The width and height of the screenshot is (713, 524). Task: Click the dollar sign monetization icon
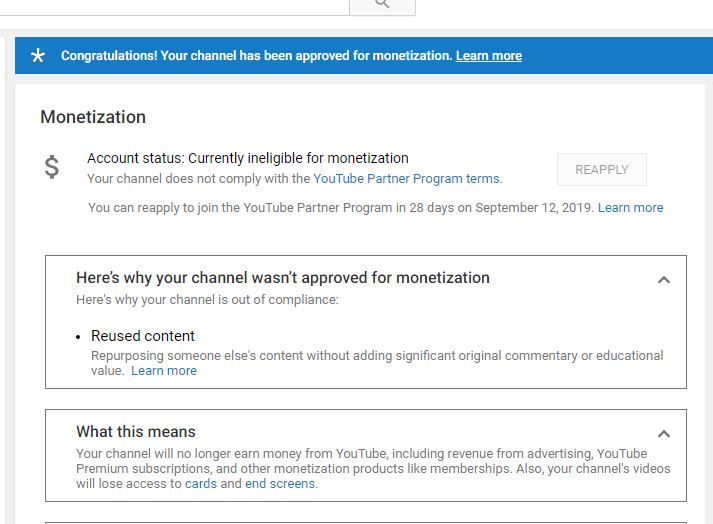pyautogui.click(x=52, y=167)
